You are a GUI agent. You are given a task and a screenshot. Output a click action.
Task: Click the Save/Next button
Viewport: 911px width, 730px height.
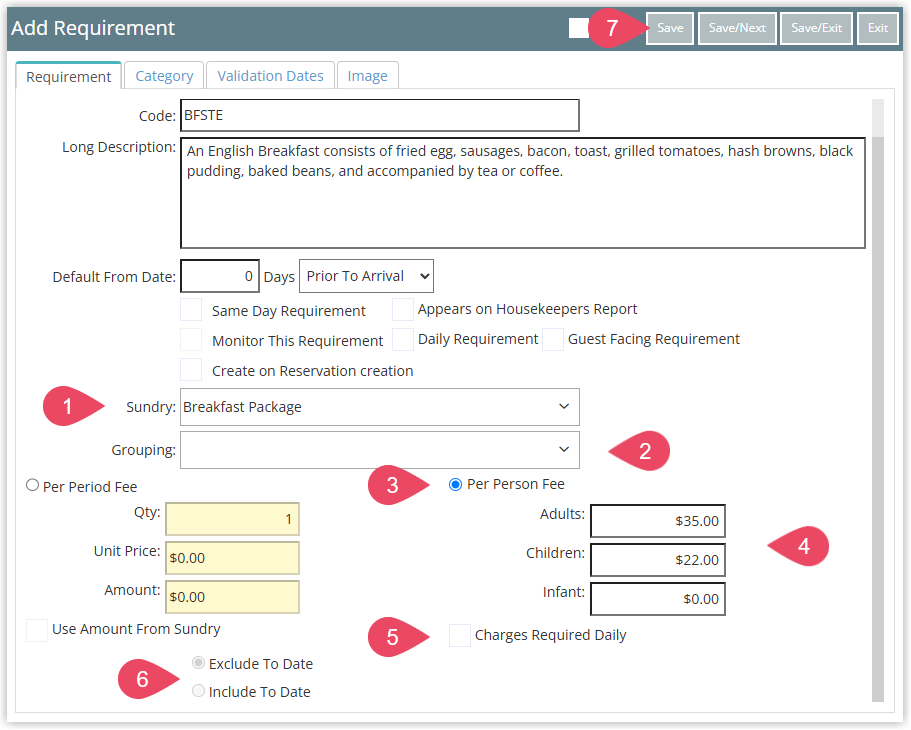pyautogui.click(x=737, y=28)
